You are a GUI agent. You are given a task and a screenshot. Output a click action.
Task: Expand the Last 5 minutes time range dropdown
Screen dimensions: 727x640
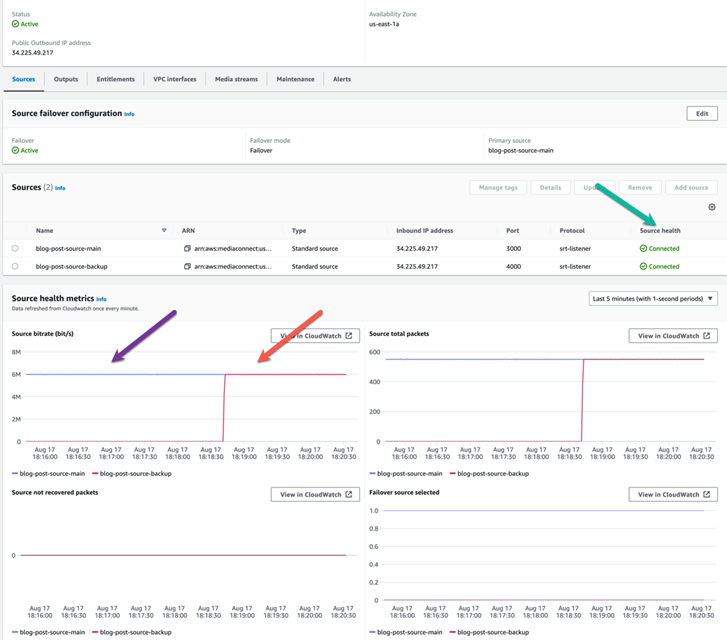point(653,299)
